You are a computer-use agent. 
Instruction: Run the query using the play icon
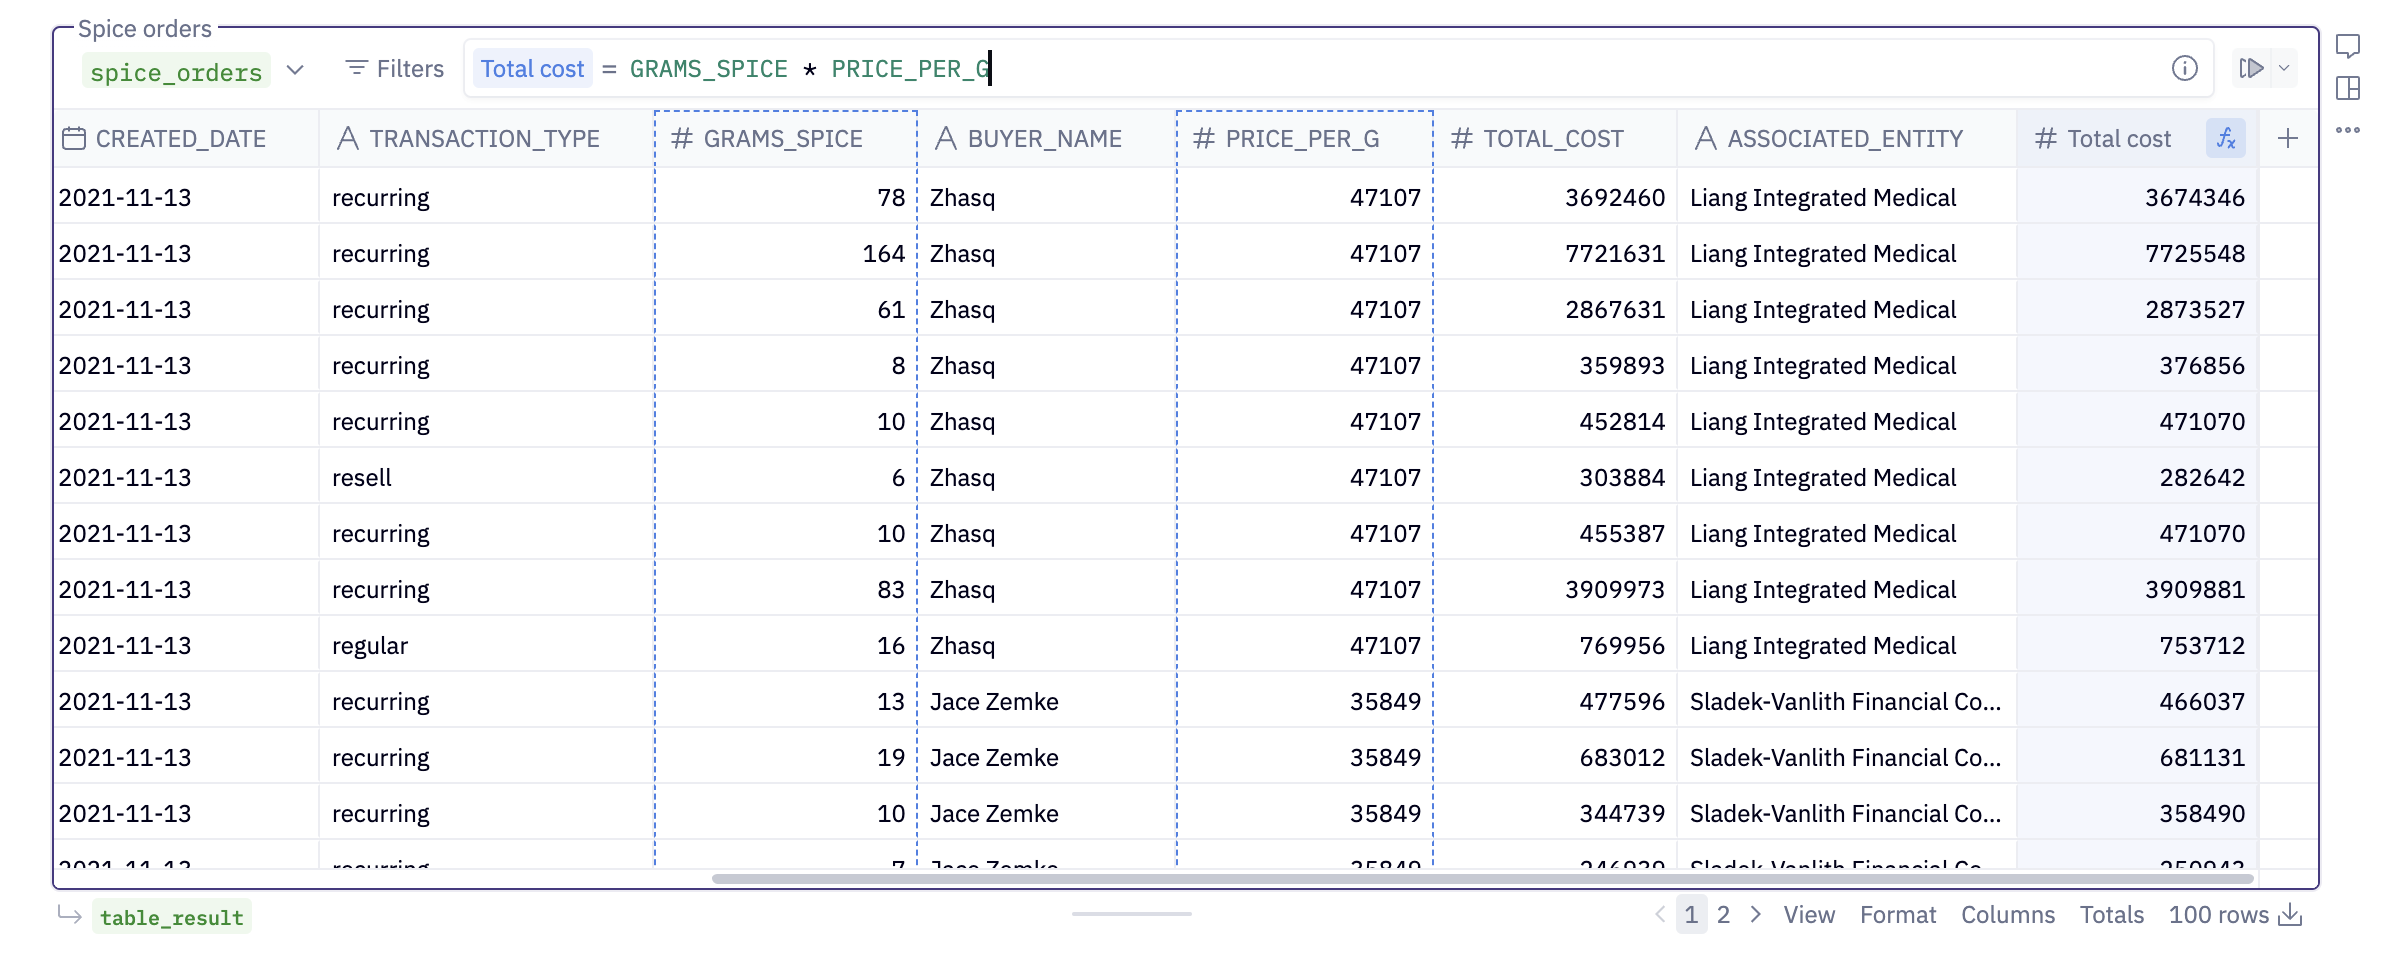click(2250, 68)
